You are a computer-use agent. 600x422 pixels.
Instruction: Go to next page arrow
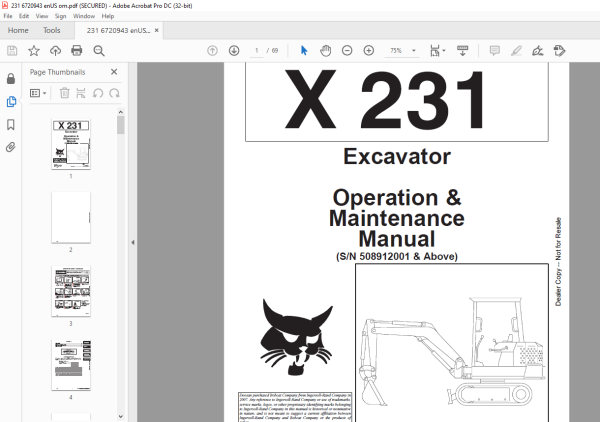[234, 51]
